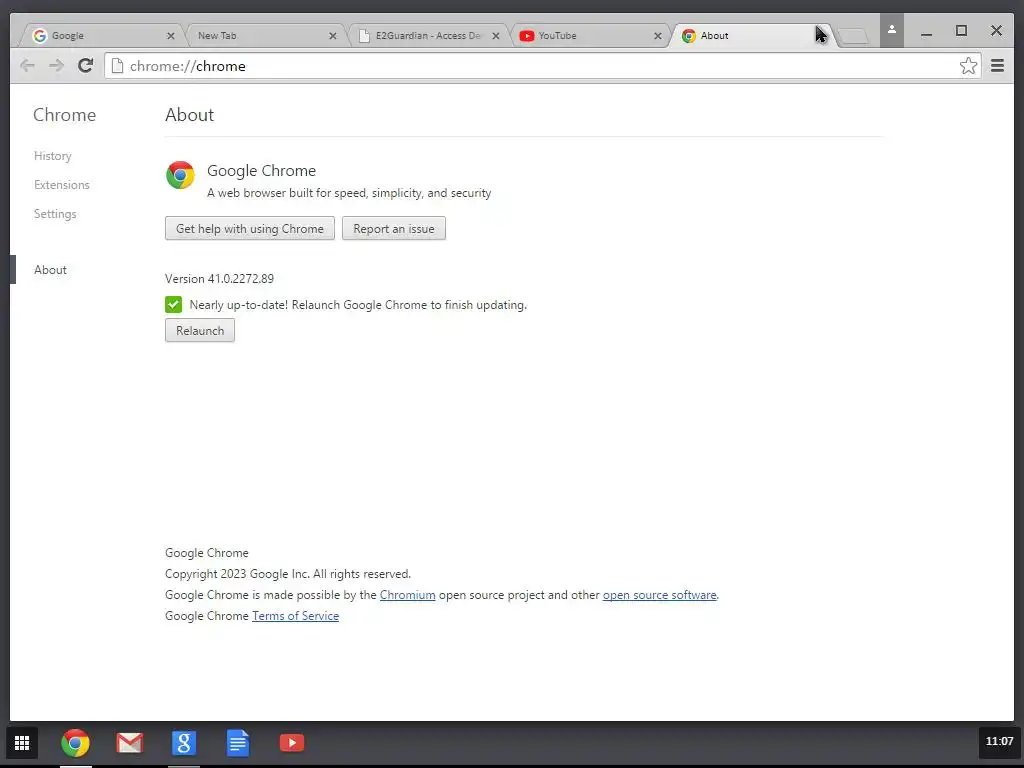This screenshot has width=1024, height=768.
Task: Open Settings in the sidebar
Action: tap(55, 214)
